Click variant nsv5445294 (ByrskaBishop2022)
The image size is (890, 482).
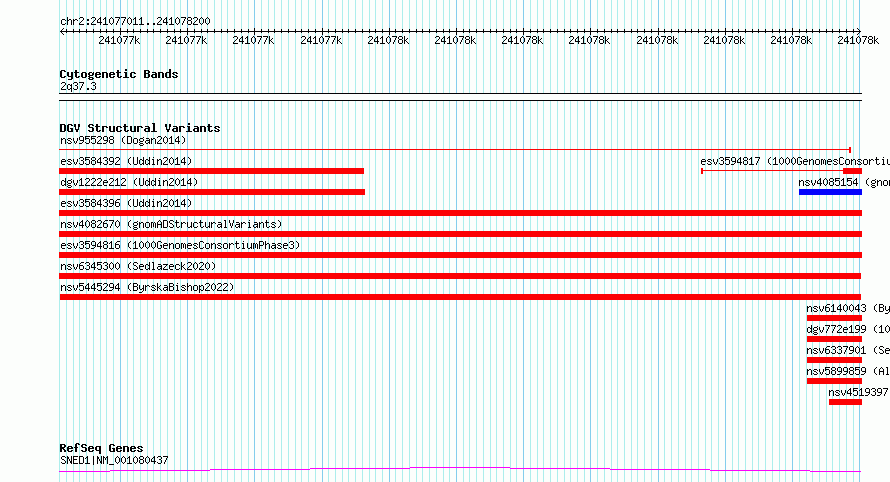[147, 287]
